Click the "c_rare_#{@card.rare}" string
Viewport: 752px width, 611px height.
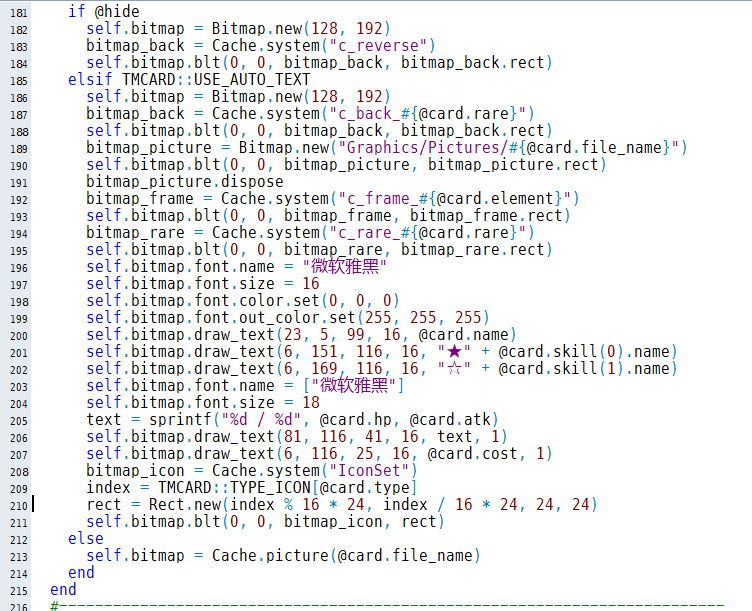[428, 233]
